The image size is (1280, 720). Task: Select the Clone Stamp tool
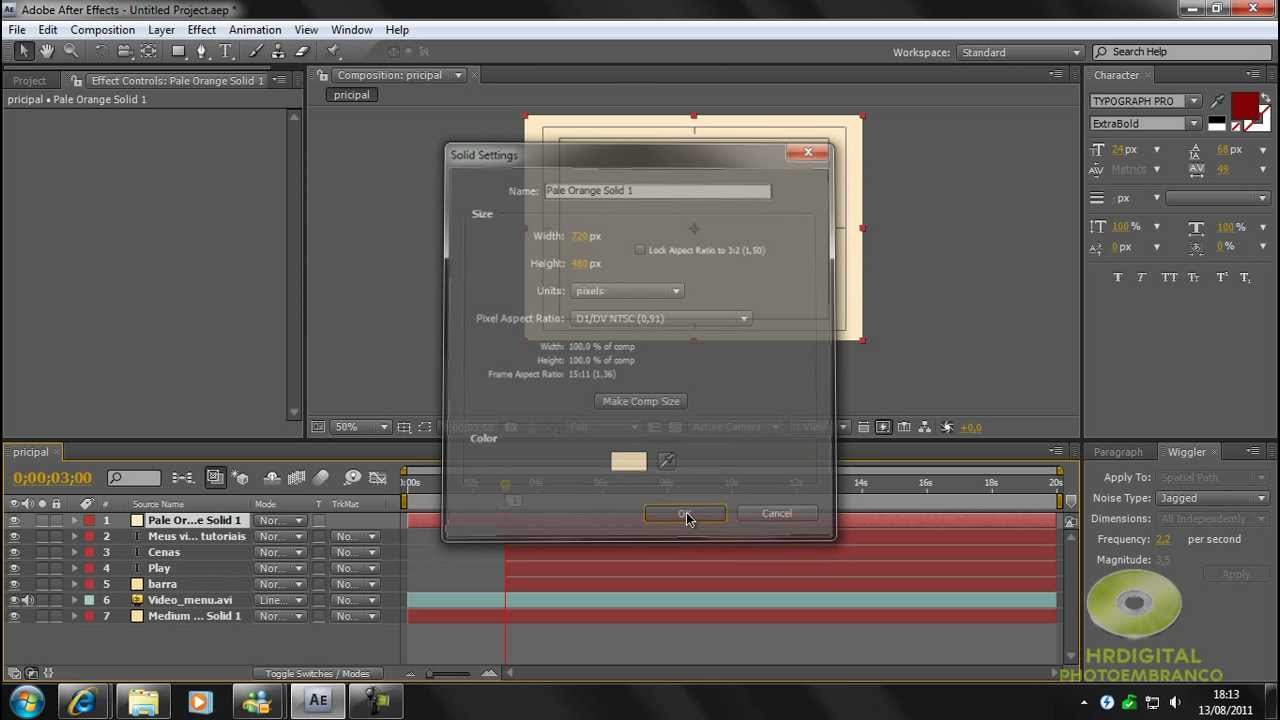tap(279, 52)
